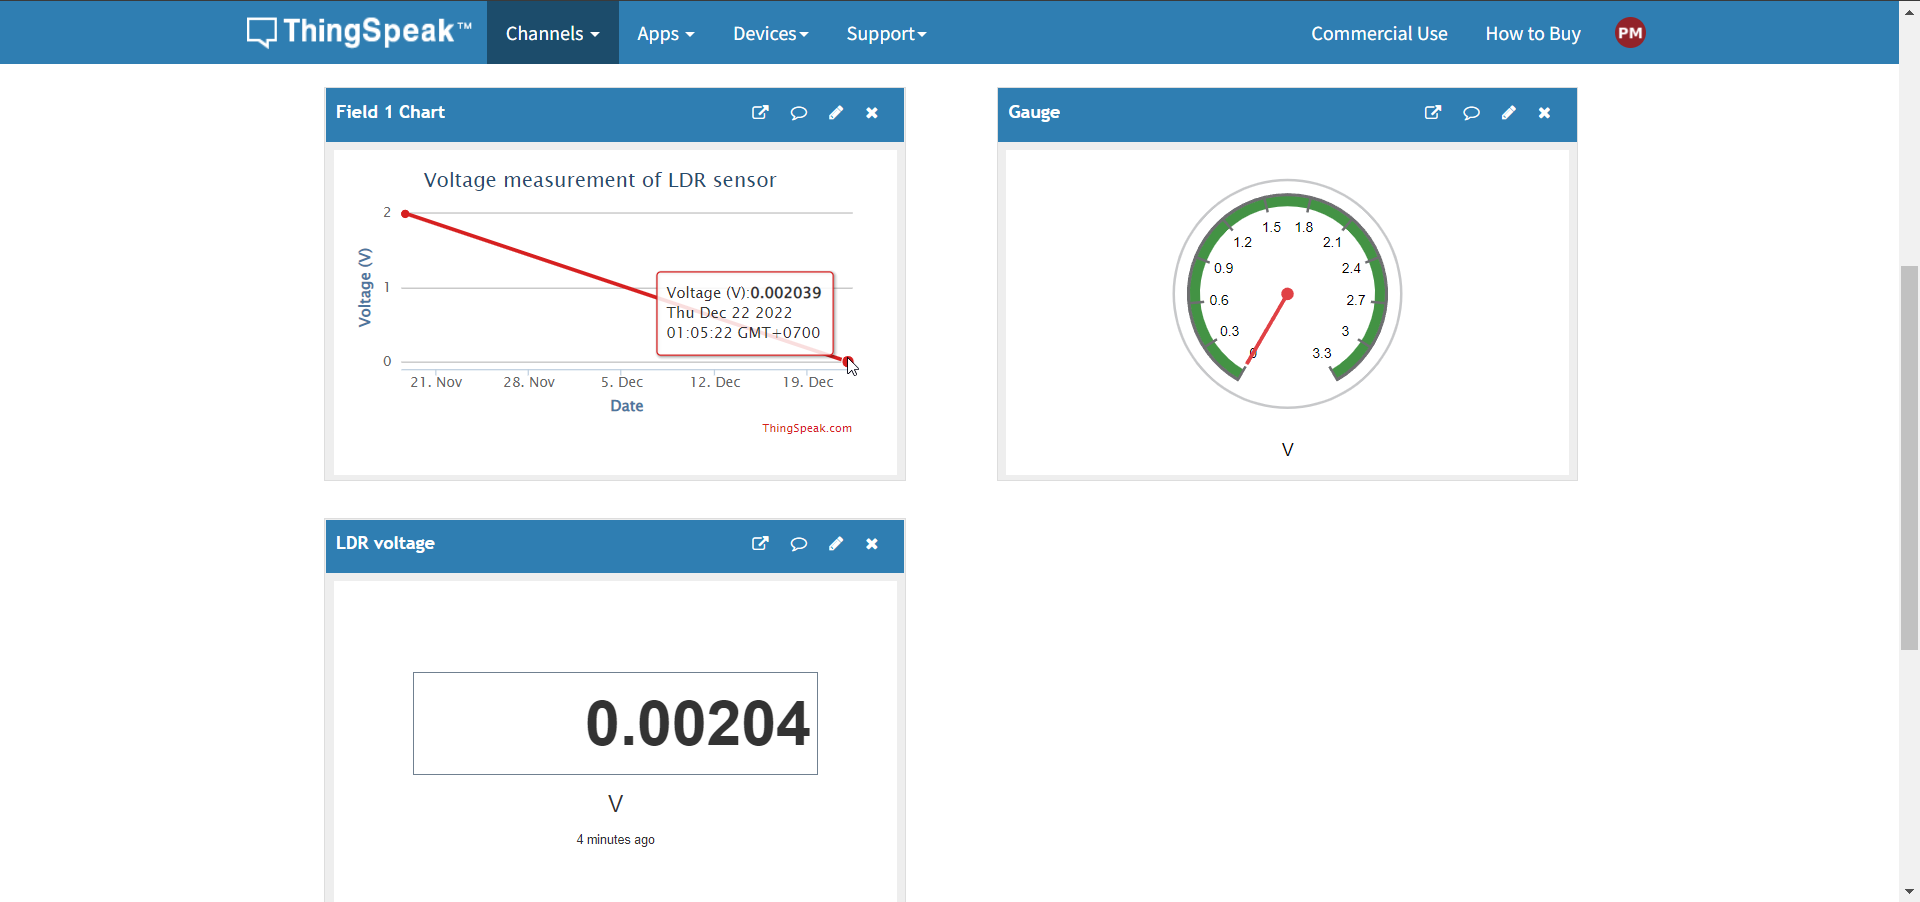The width and height of the screenshot is (1920, 902).
Task: Click the '12. Dec' axis label
Action: (x=715, y=382)
